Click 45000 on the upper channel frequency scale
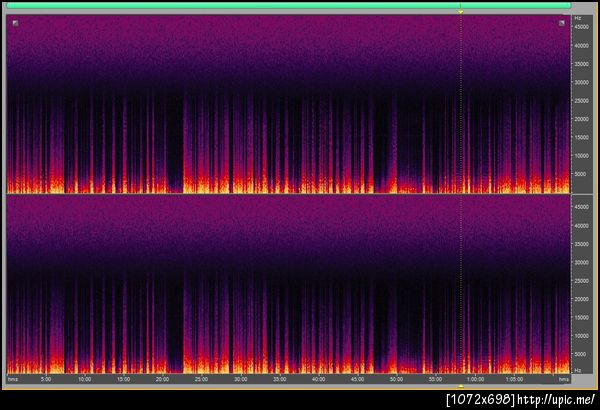 click(581, 27)
